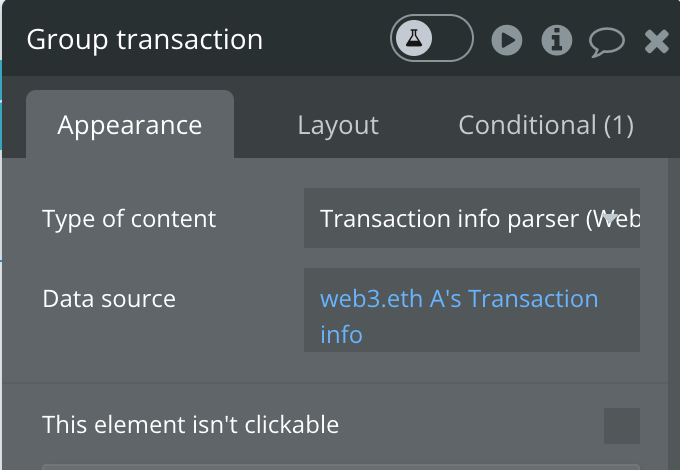This screenshot has height=470, width=680.
Task: Open the Layout tab
Action: pyautogui.click(x=338, y=125)
